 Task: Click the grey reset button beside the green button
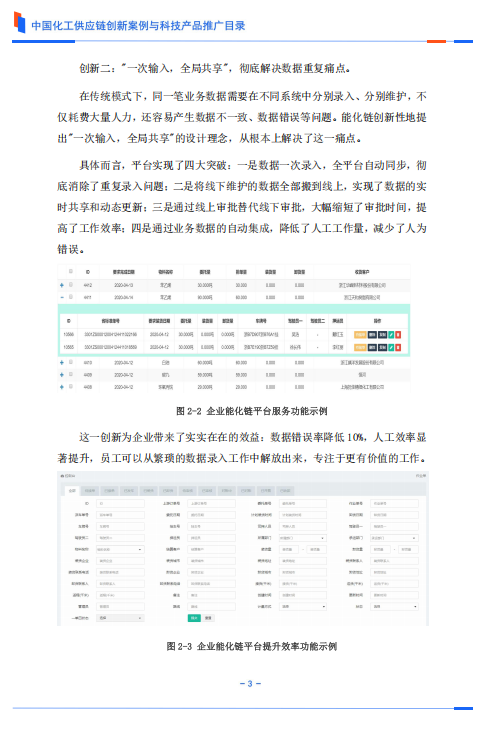209,618
